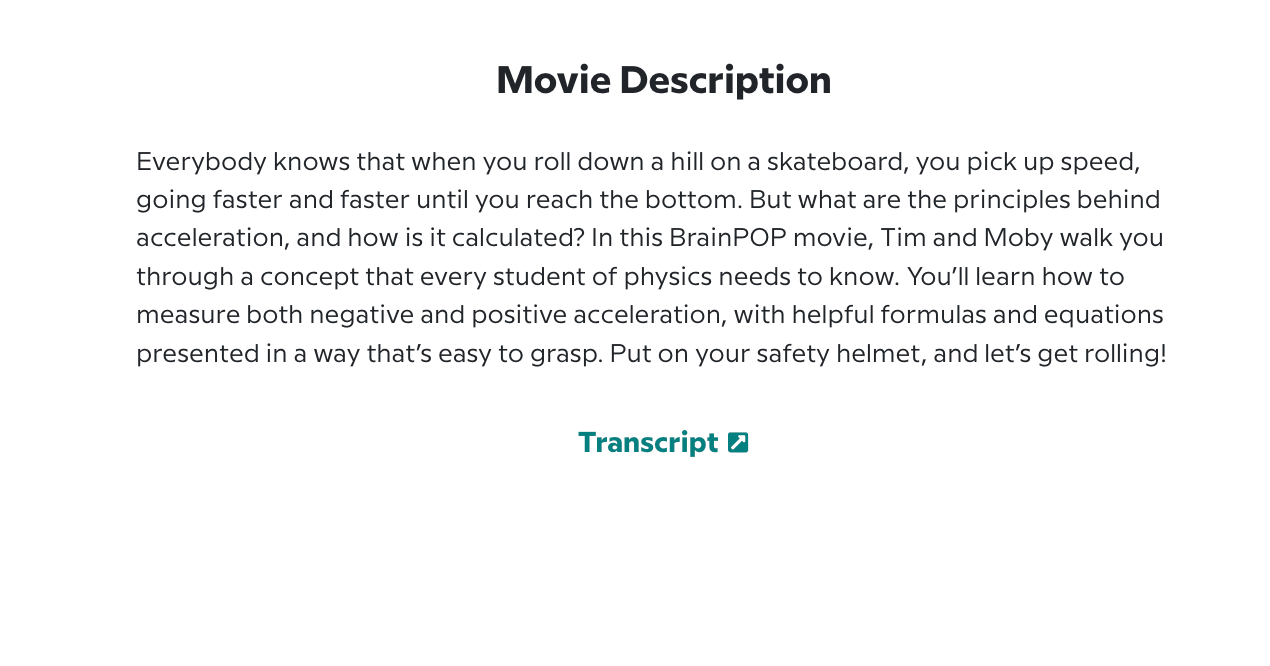Click the word "equations" in the description
This screenshot has height=666, width=1270.
pos(1104,315)
